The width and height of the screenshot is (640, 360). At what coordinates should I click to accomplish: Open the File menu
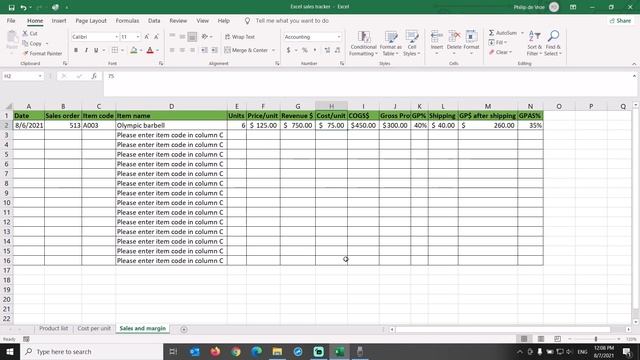[11, 21]
